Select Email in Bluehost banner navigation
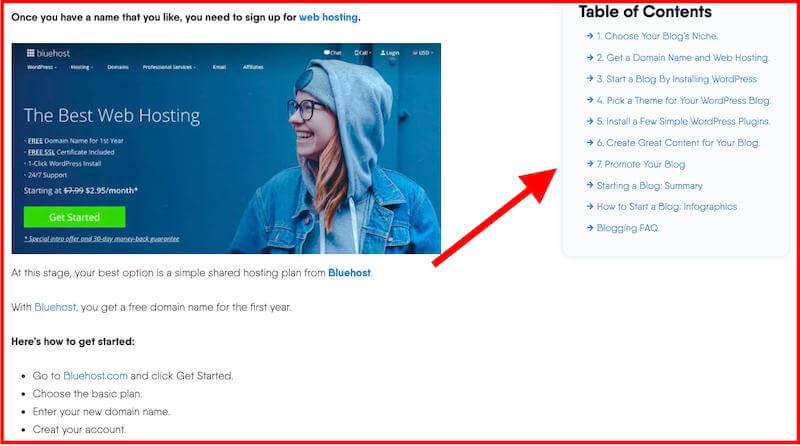This screenshot has height=446, width=800. click(219, 67)
